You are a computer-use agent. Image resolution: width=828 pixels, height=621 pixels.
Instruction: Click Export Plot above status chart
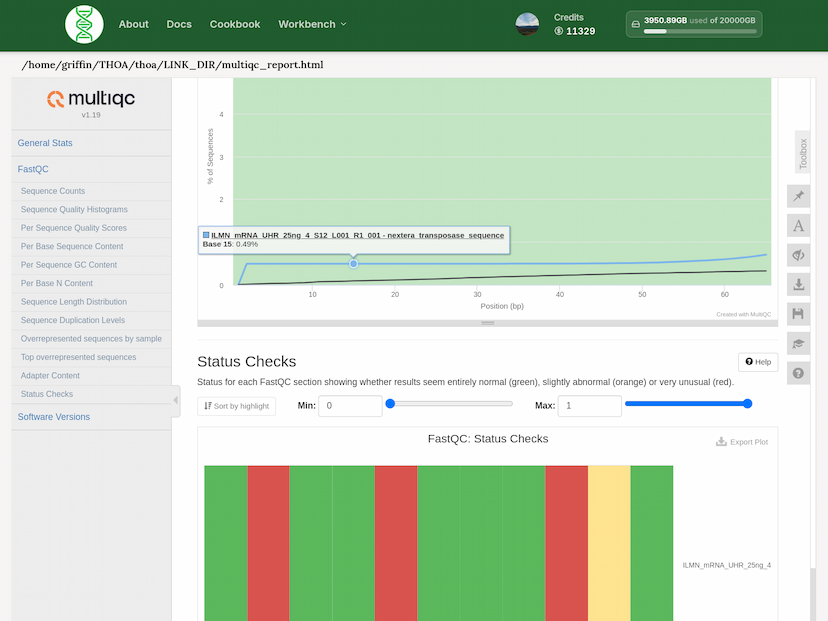742,441
